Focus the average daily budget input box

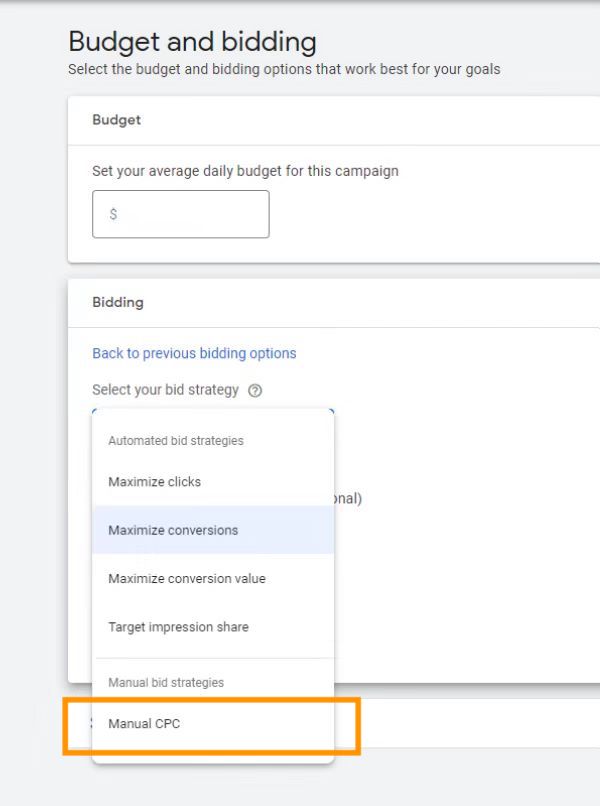click(x=190, y=214)
